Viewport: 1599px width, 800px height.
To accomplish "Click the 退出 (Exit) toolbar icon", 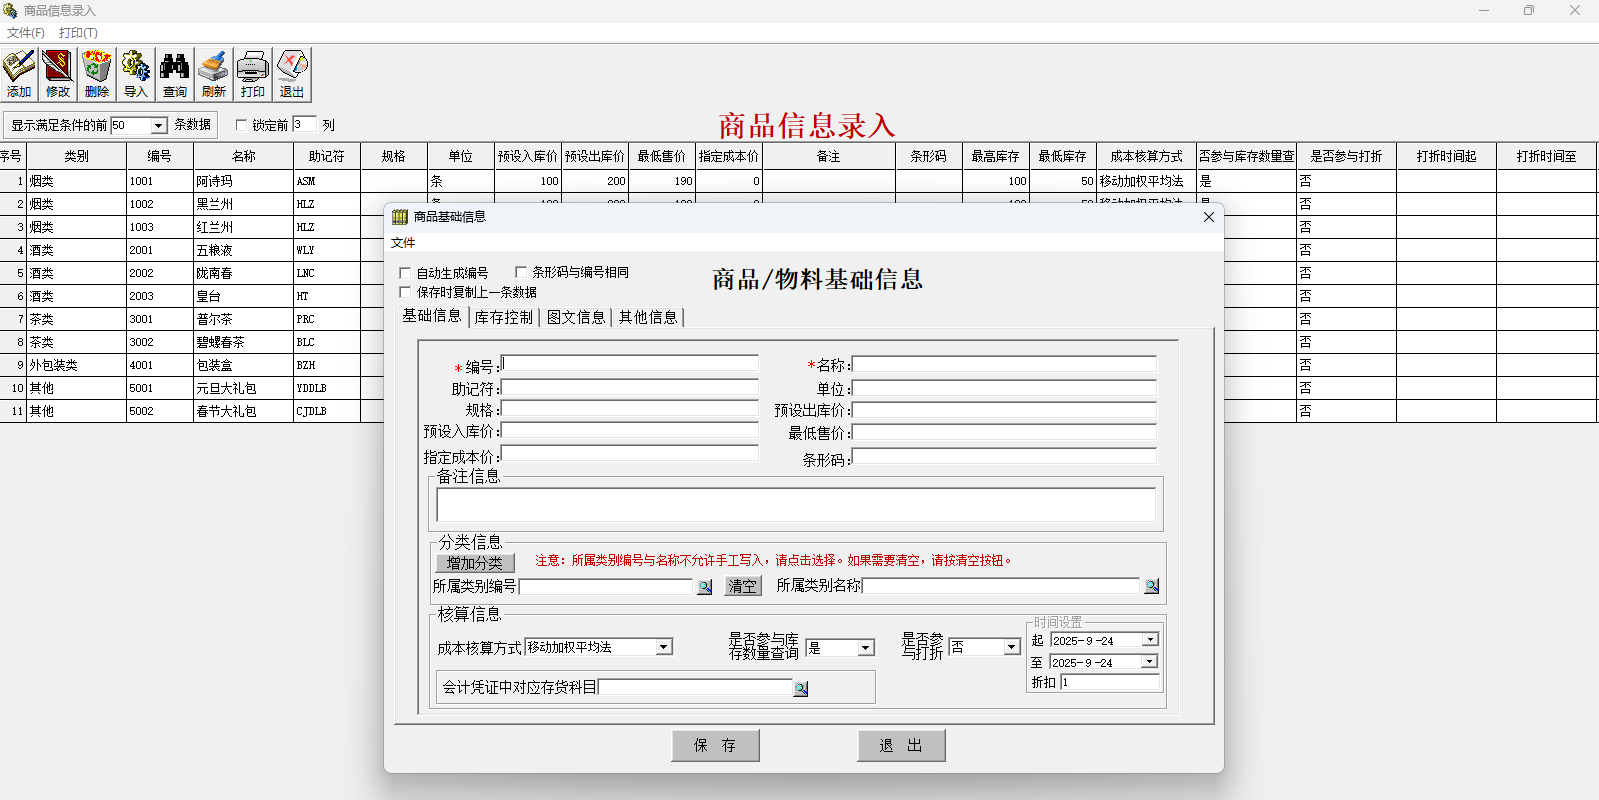I will 292,74.
